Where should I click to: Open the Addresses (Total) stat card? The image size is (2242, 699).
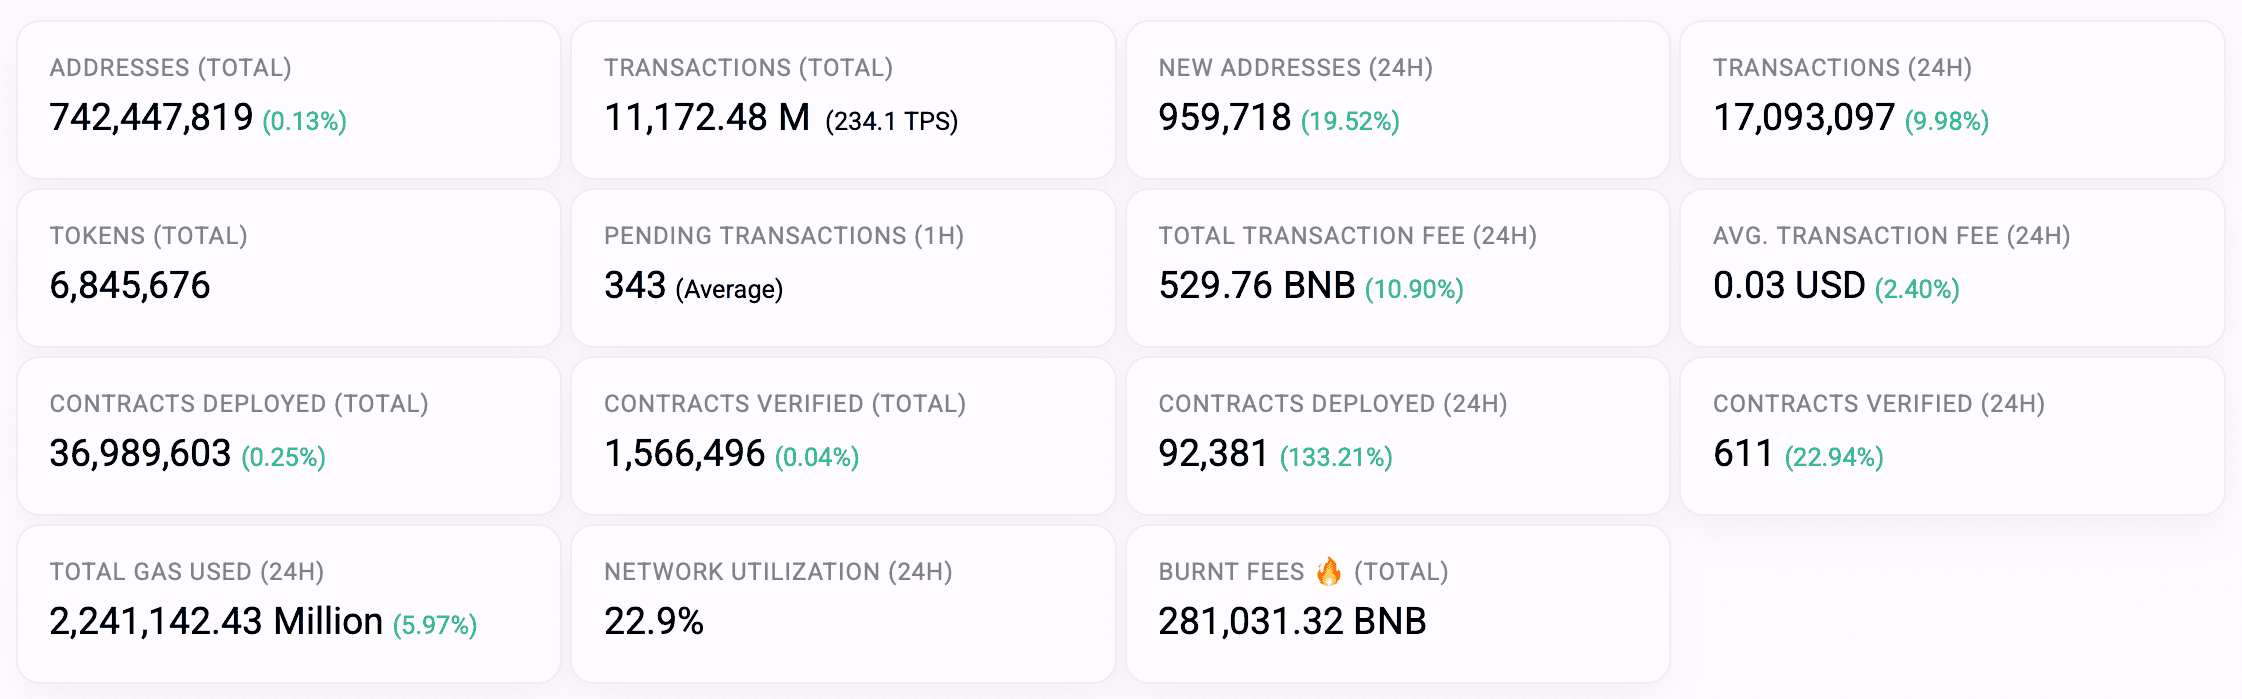[289, 100]
